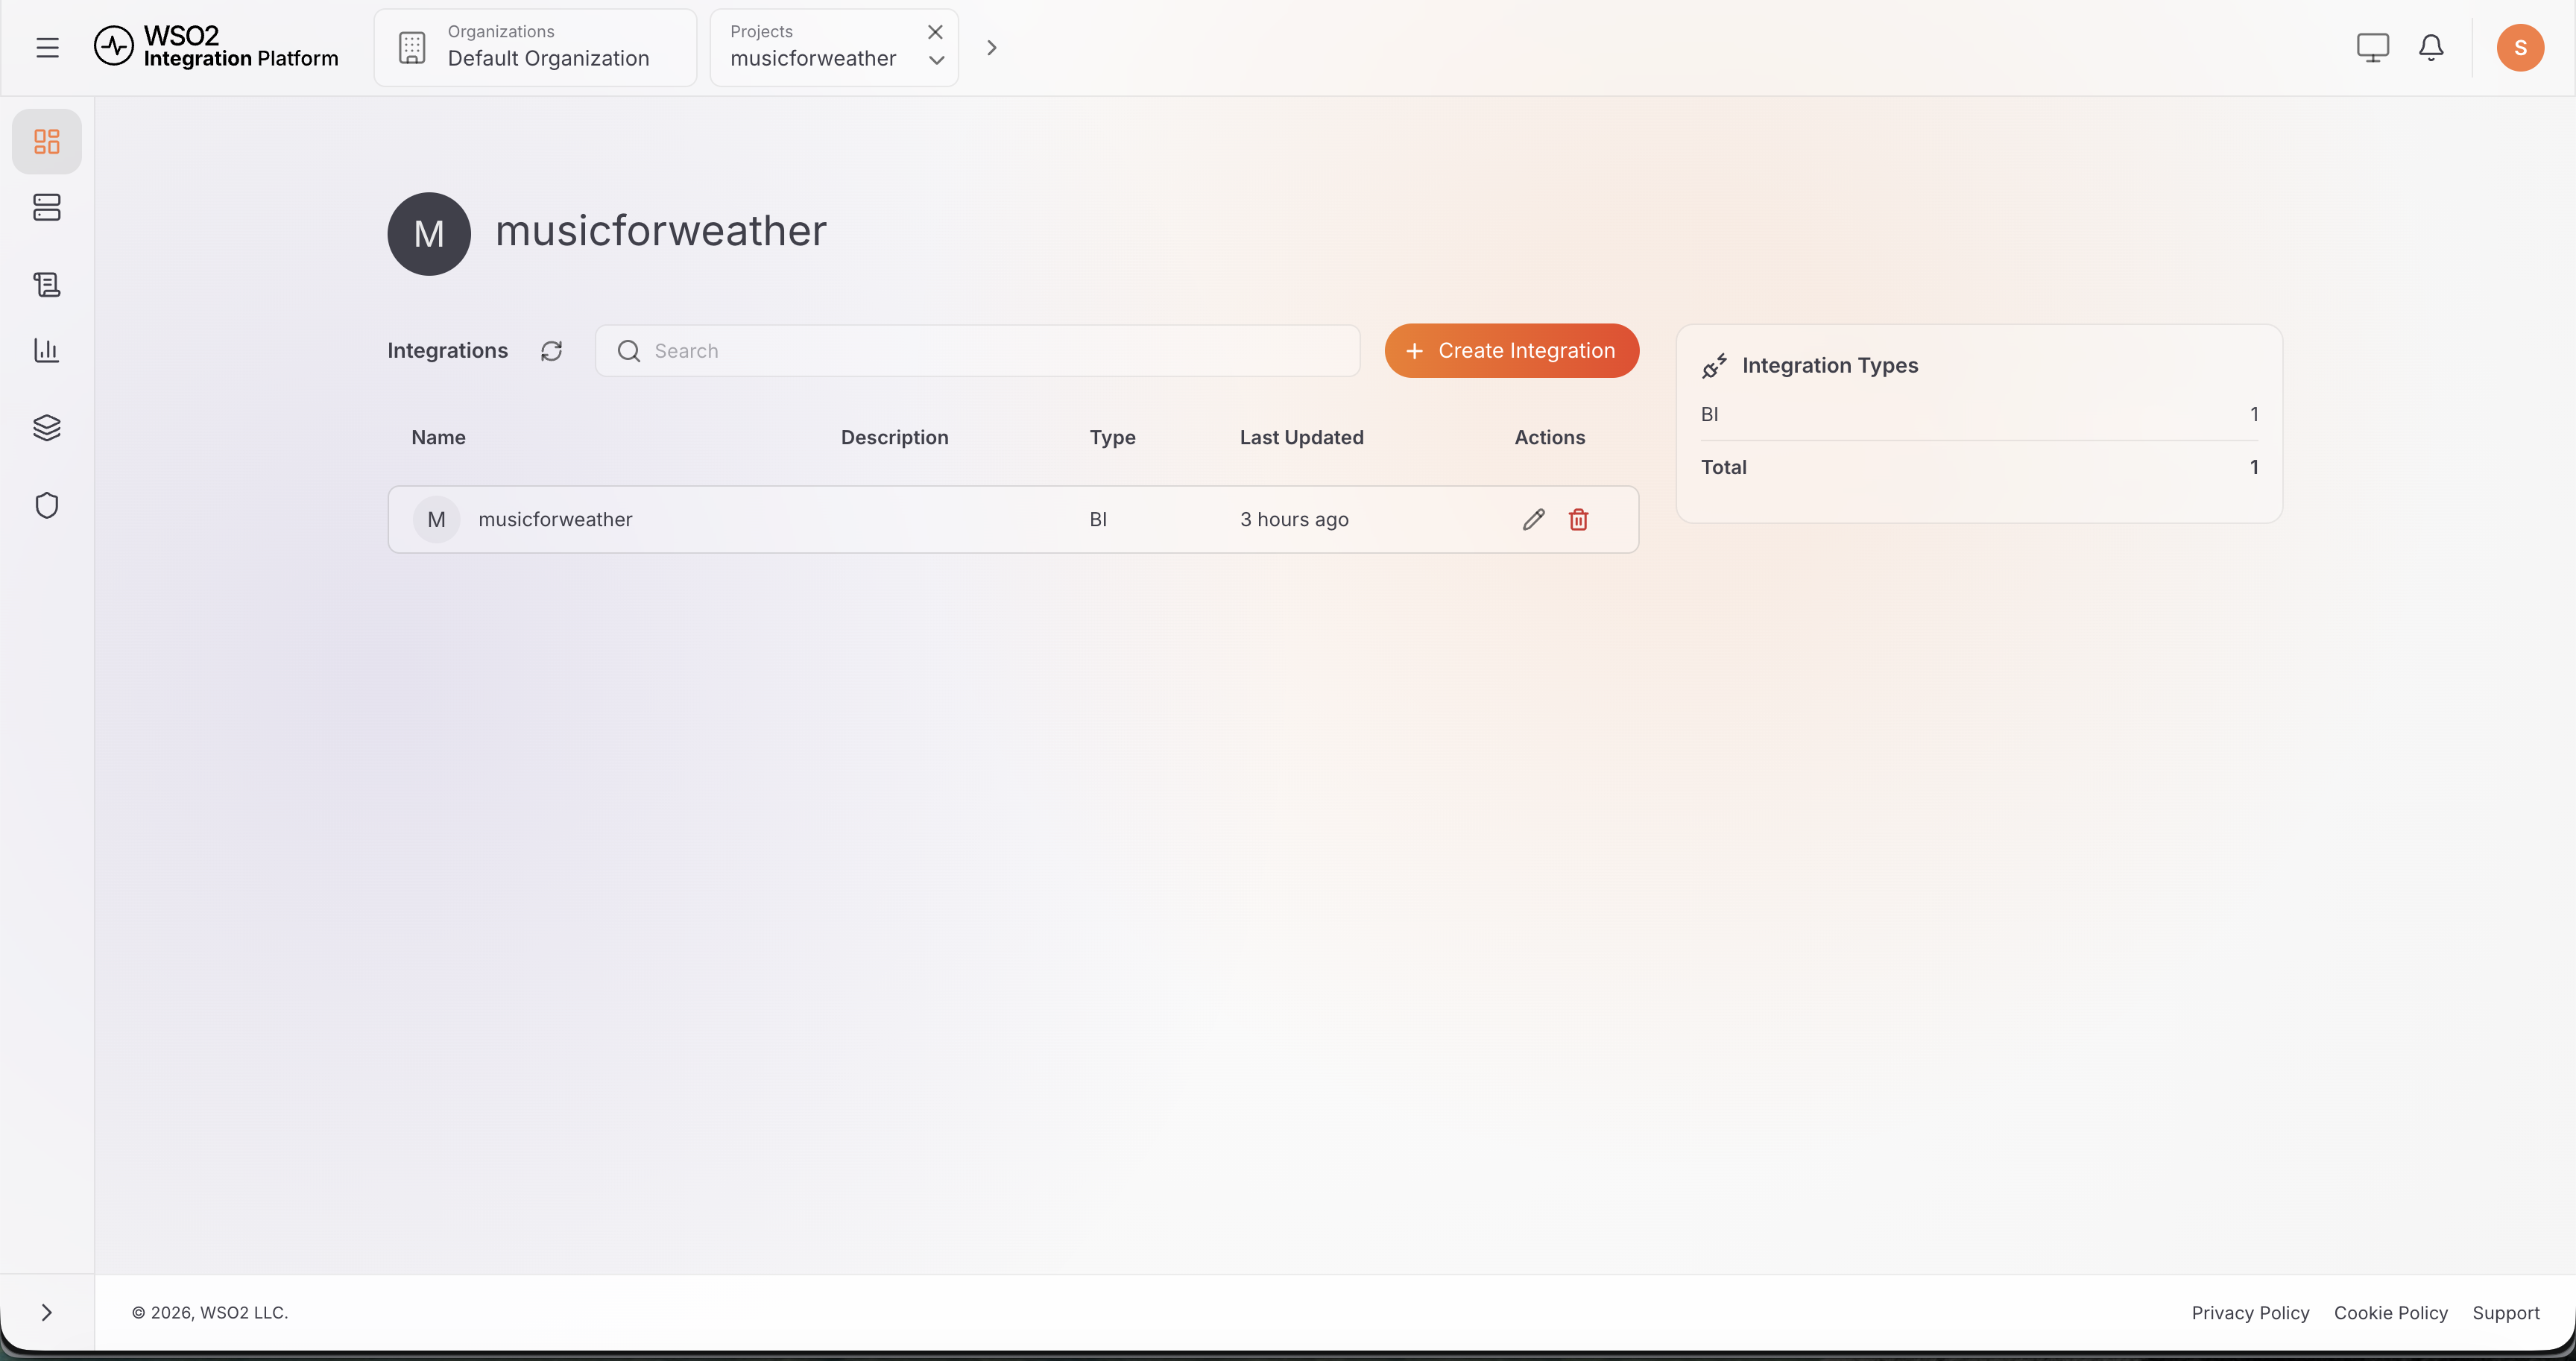Open the shield security sidebar icon
2576x1361 pixels.
(47, 505)
